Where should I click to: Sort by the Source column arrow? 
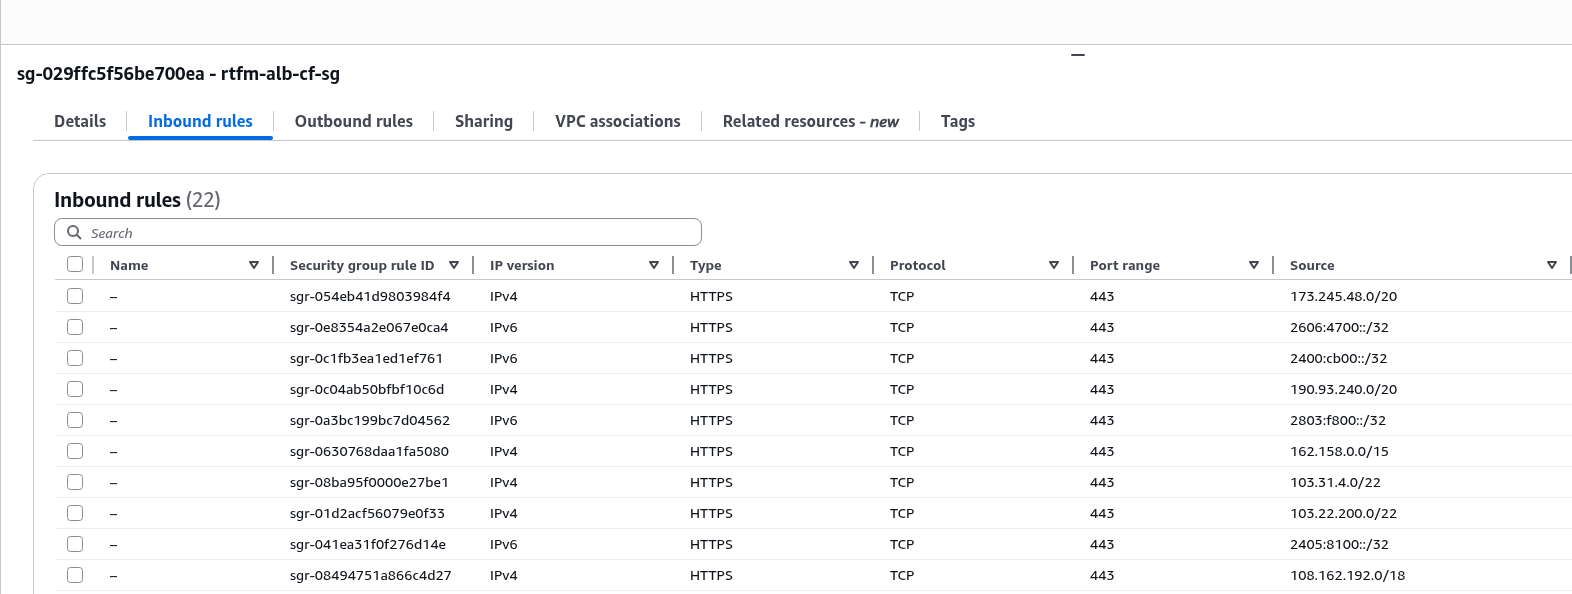coord(1552,265)
